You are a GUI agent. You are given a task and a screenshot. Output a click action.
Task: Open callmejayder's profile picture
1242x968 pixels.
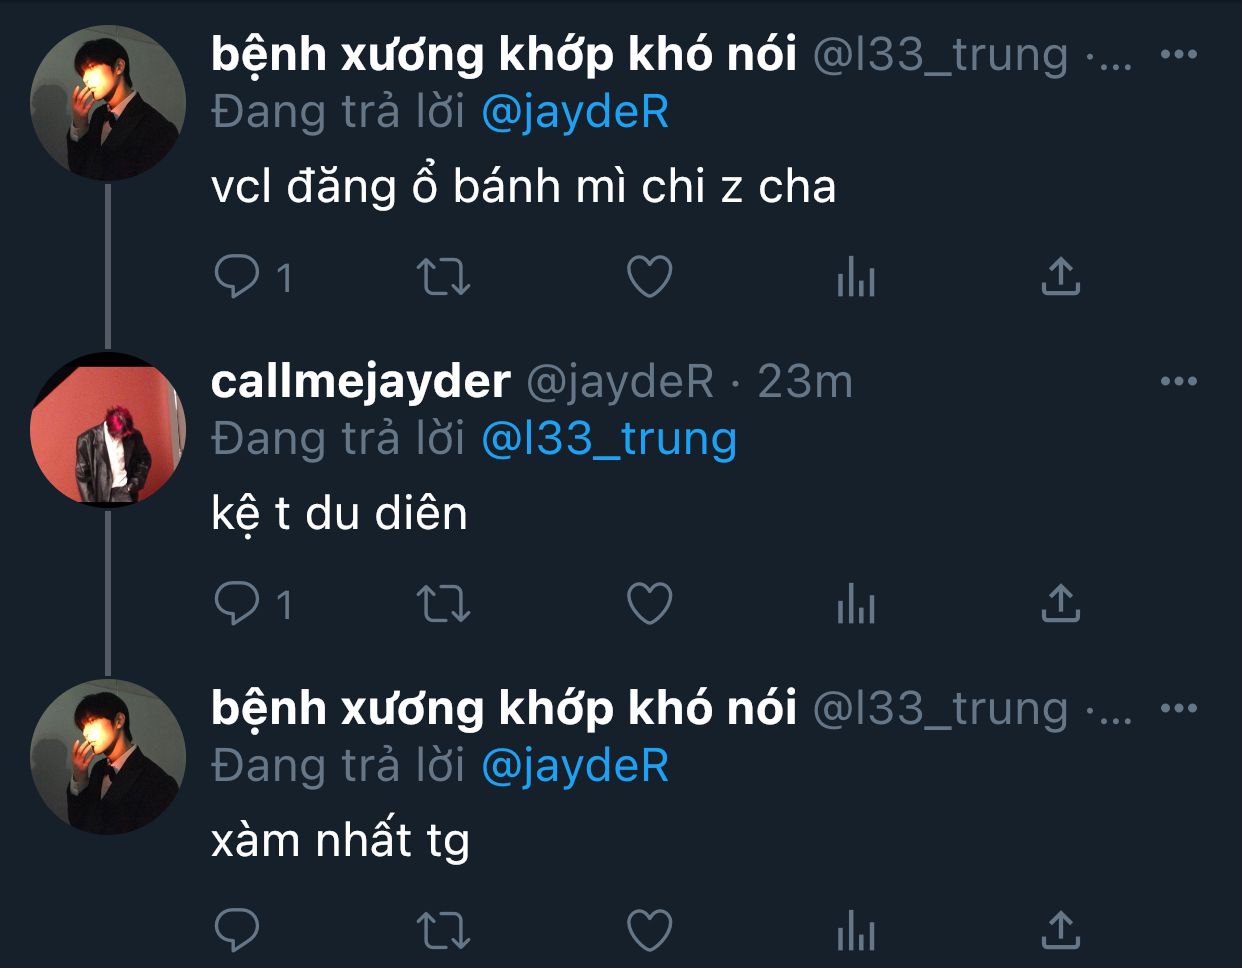(108, 430)
